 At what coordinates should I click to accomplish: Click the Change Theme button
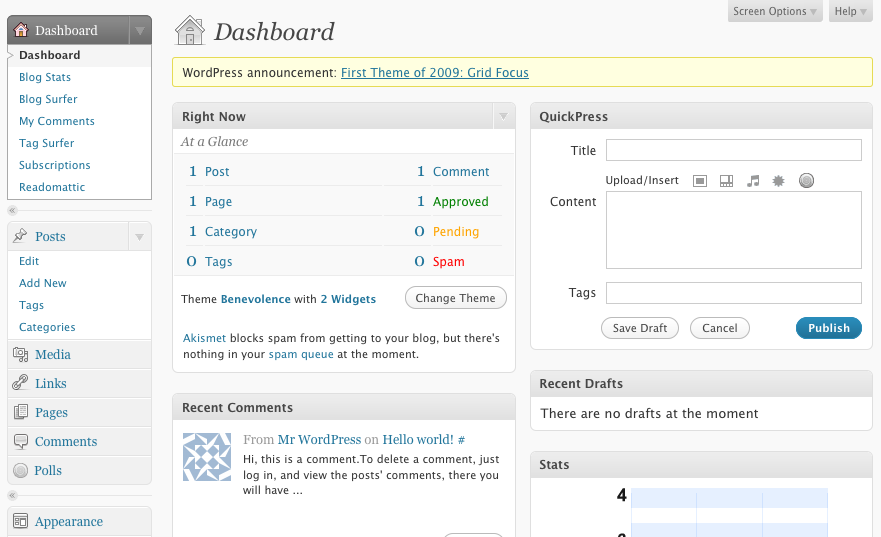456,298
